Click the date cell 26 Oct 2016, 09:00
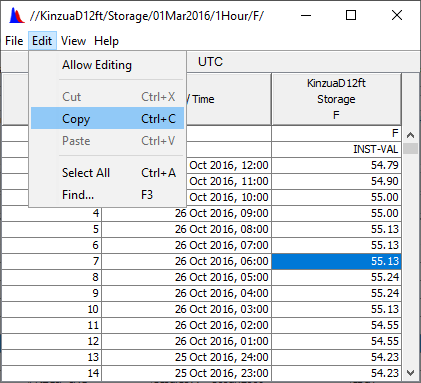 [186, 213]
